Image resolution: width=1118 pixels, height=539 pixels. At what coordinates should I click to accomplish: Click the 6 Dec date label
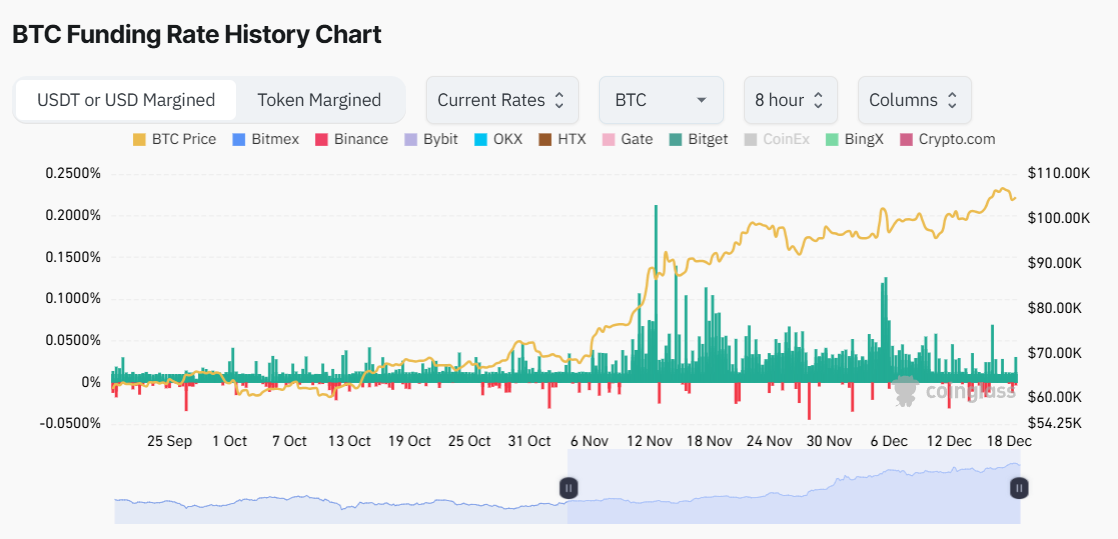click(889, 441)
